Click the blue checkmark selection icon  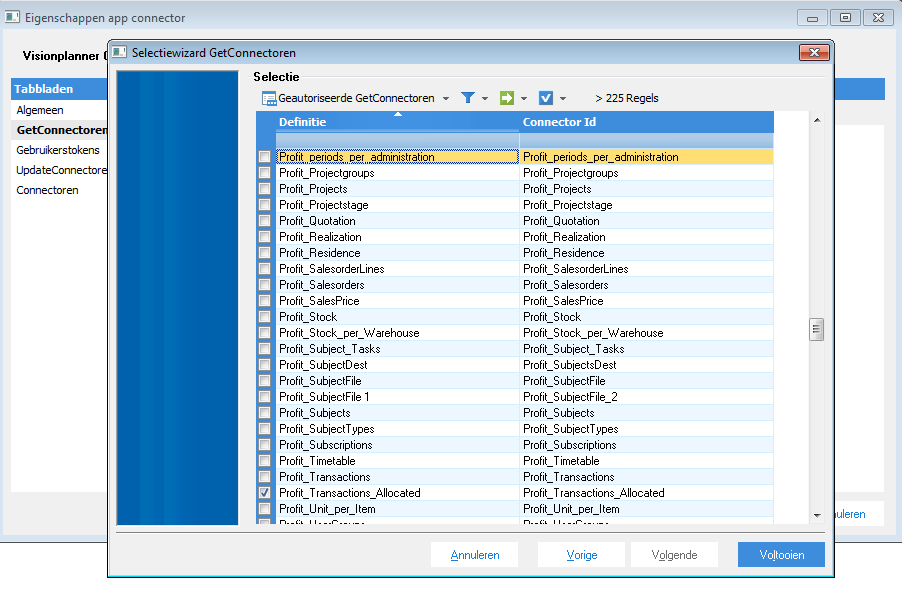(545, 98)
